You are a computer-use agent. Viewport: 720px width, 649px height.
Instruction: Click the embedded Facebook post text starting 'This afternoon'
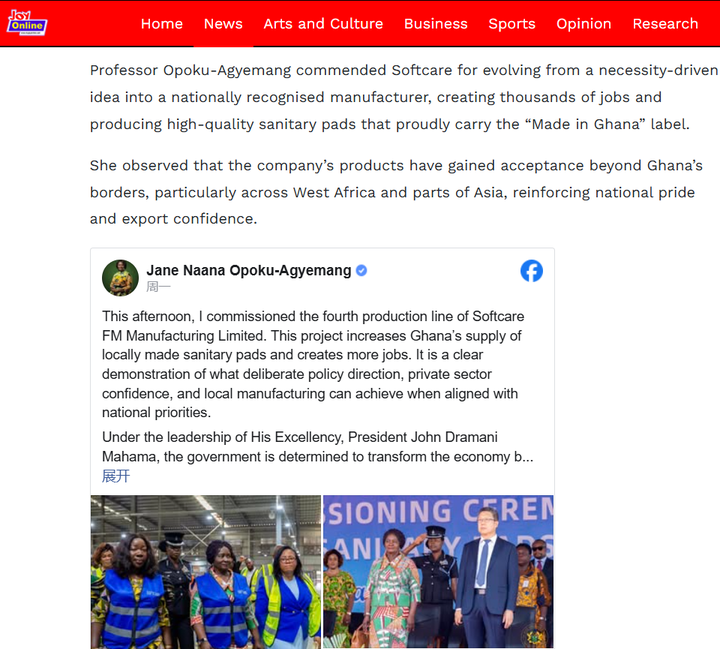(x=313, y=364)
